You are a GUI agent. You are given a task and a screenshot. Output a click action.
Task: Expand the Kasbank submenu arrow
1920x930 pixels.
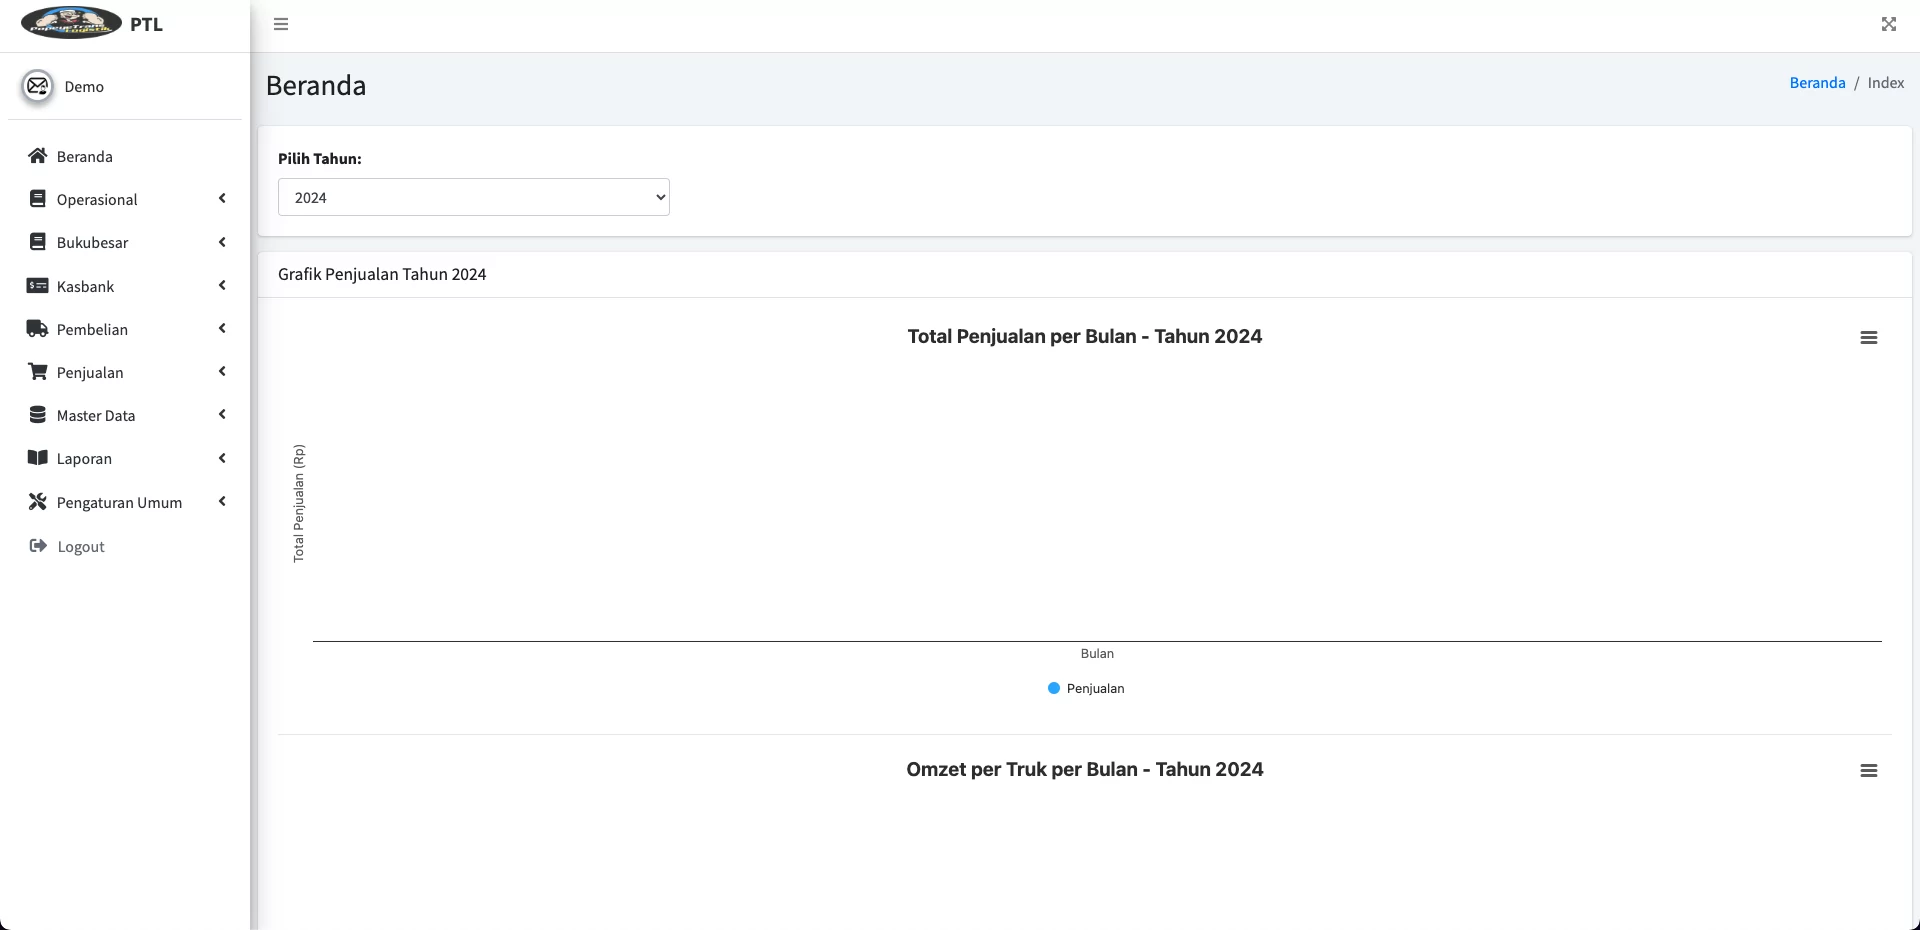coord(222,286)
